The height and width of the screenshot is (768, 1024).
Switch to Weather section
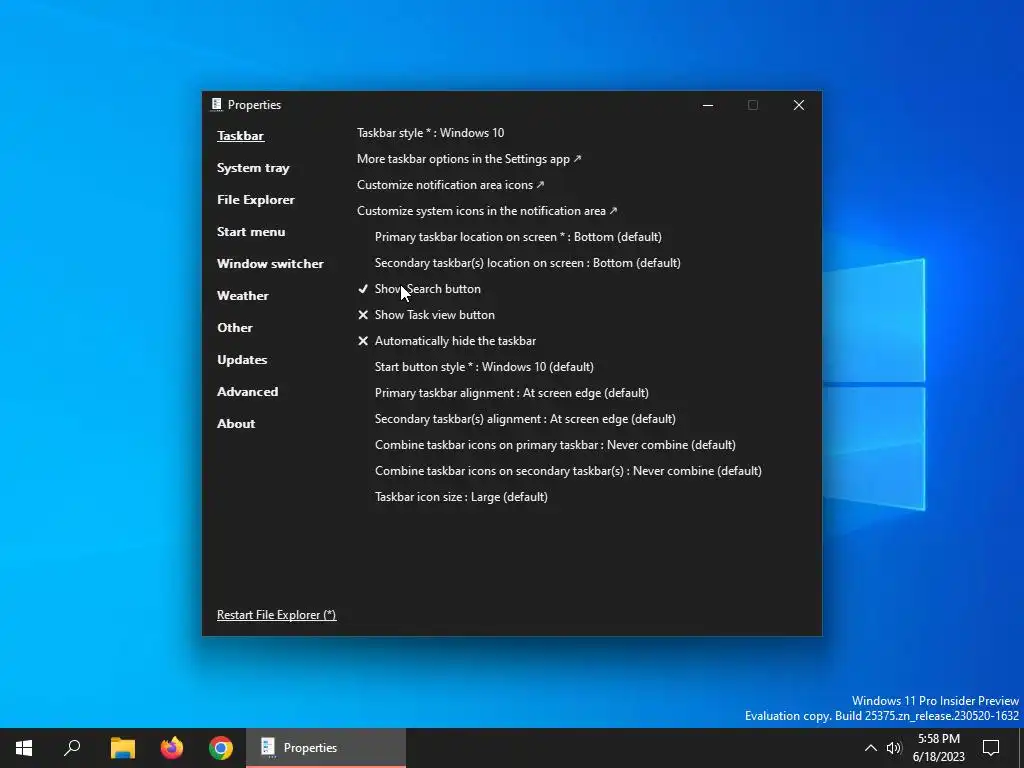pyautogui.click(x=242, y=296)
